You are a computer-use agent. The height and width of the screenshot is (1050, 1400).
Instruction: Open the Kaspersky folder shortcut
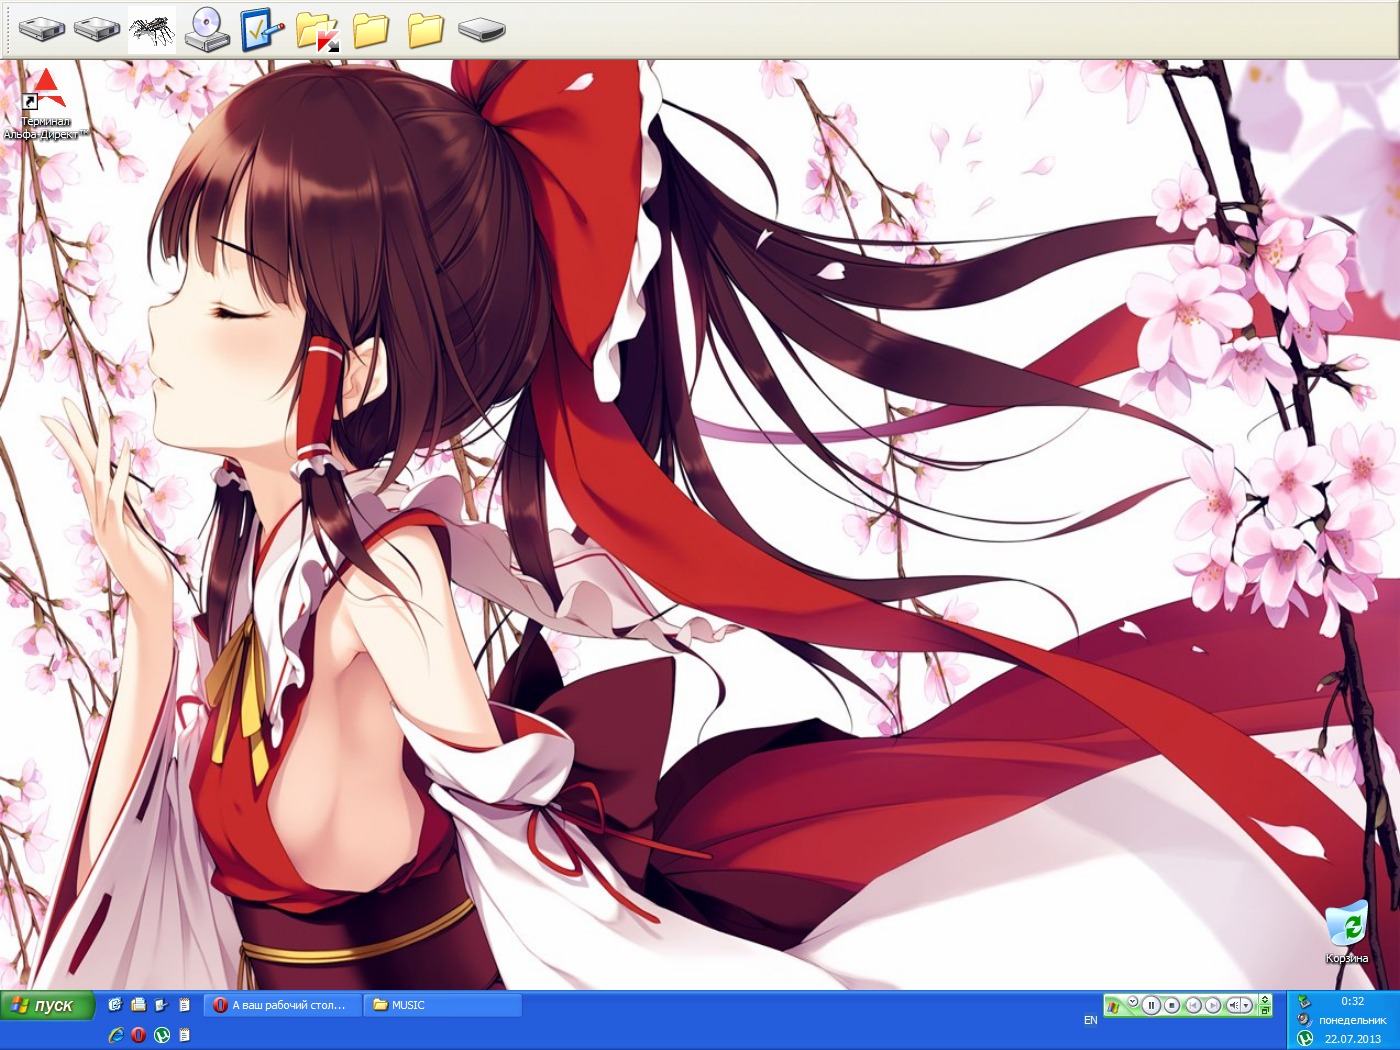pyautogui.click(x=318, y=30)
